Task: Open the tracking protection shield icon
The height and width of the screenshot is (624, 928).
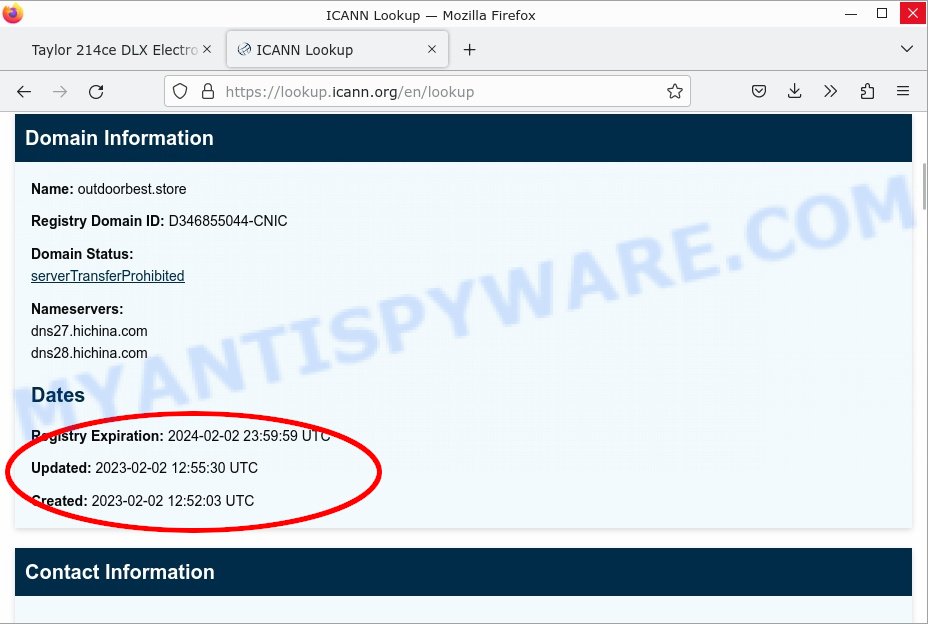Action: [x=180, y=91]
